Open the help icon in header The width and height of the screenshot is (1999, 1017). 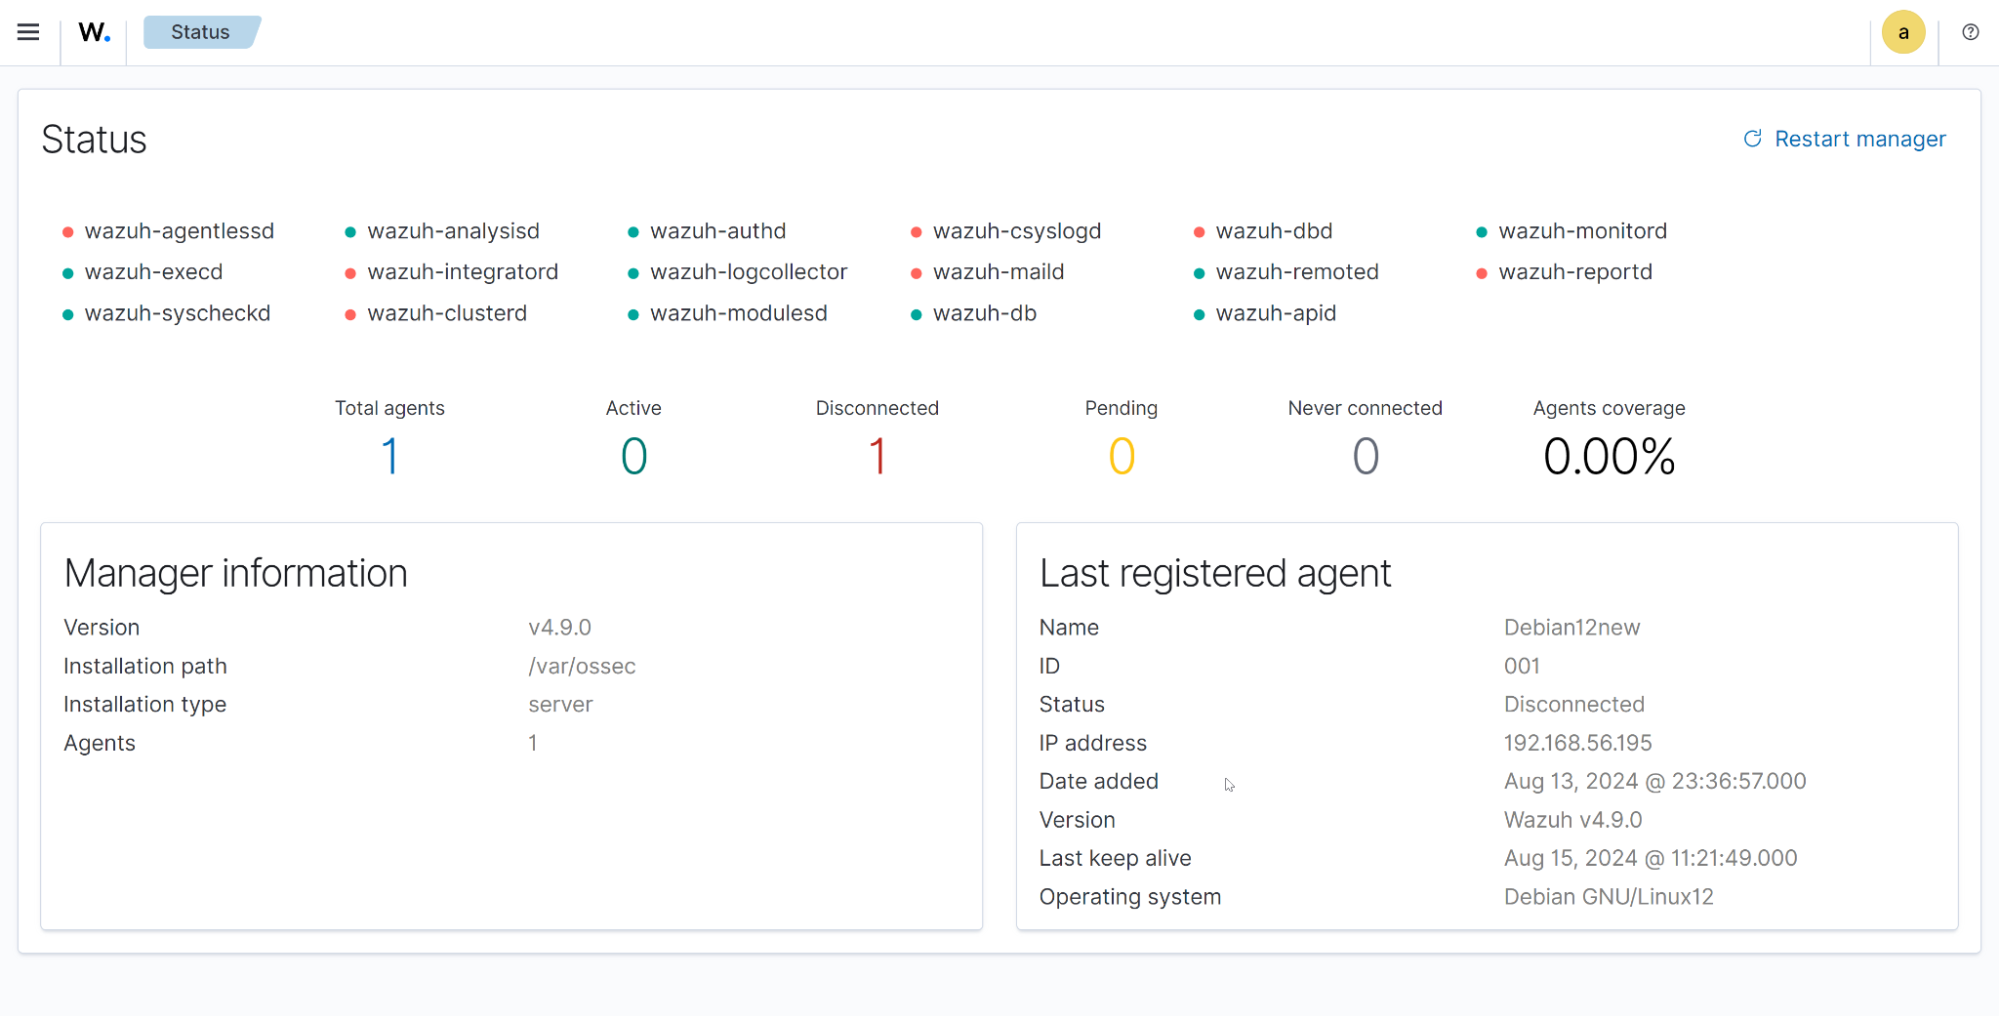pos(1969,32)
